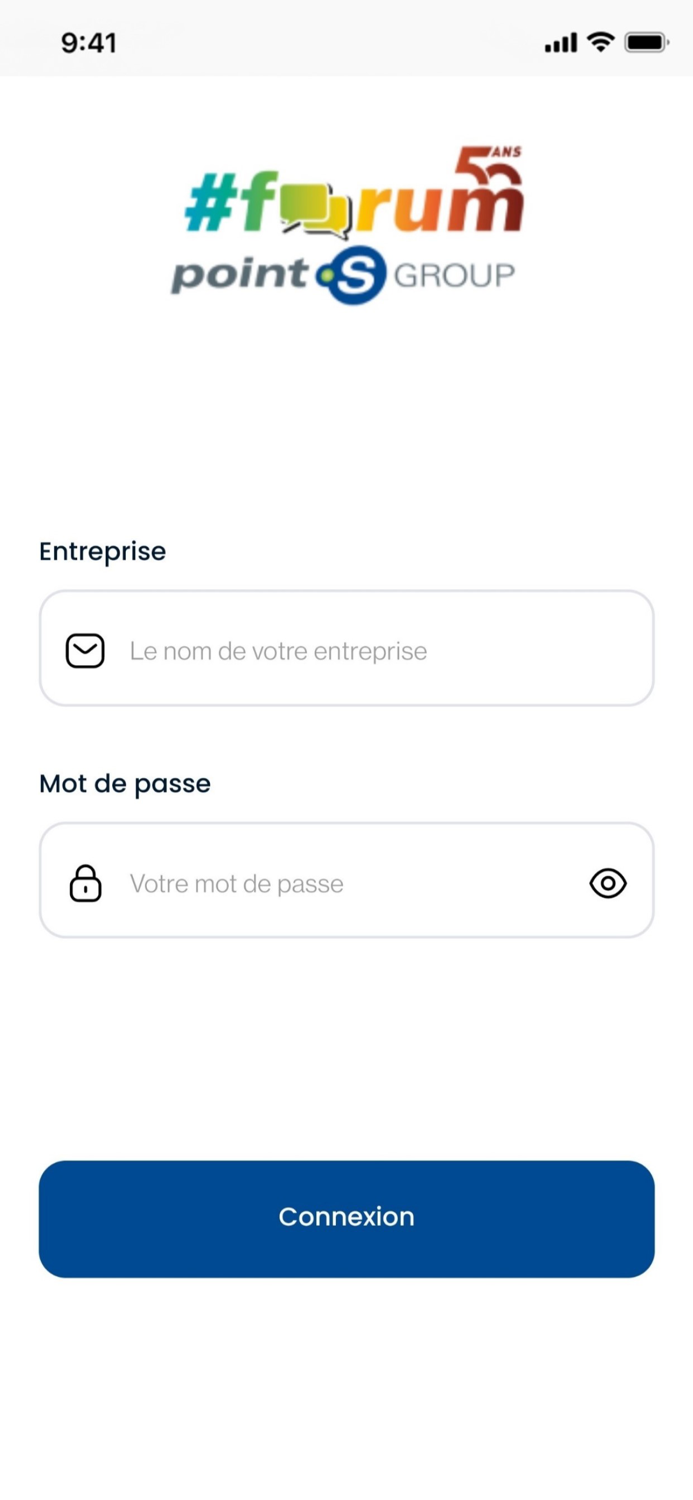Tap the chat bubbles in the forum logo
Viewport: 693px width, 1500px height.
[314, 213]
